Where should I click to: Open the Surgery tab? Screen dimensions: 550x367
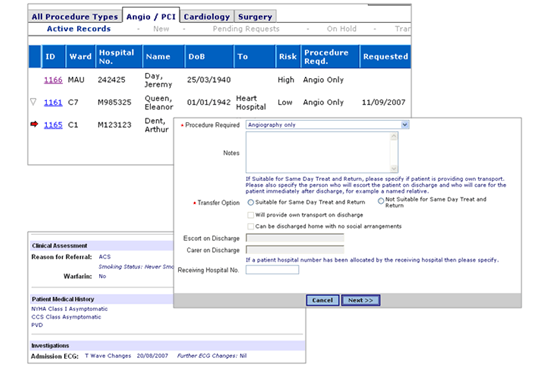pos(255,16)
